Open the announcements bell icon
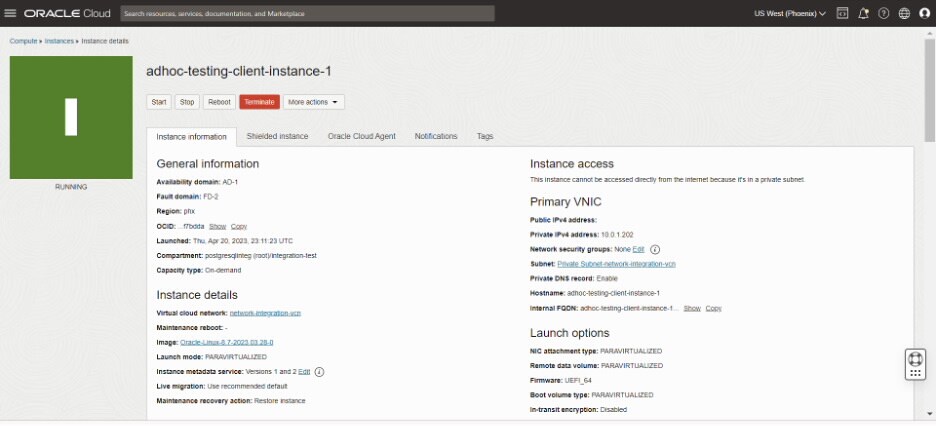Screen dimensions: 936x426 (863, 13)
